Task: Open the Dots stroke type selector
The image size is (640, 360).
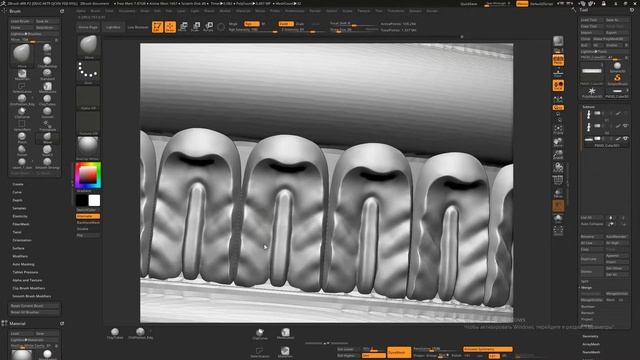Action: click(x=88, y=72)
